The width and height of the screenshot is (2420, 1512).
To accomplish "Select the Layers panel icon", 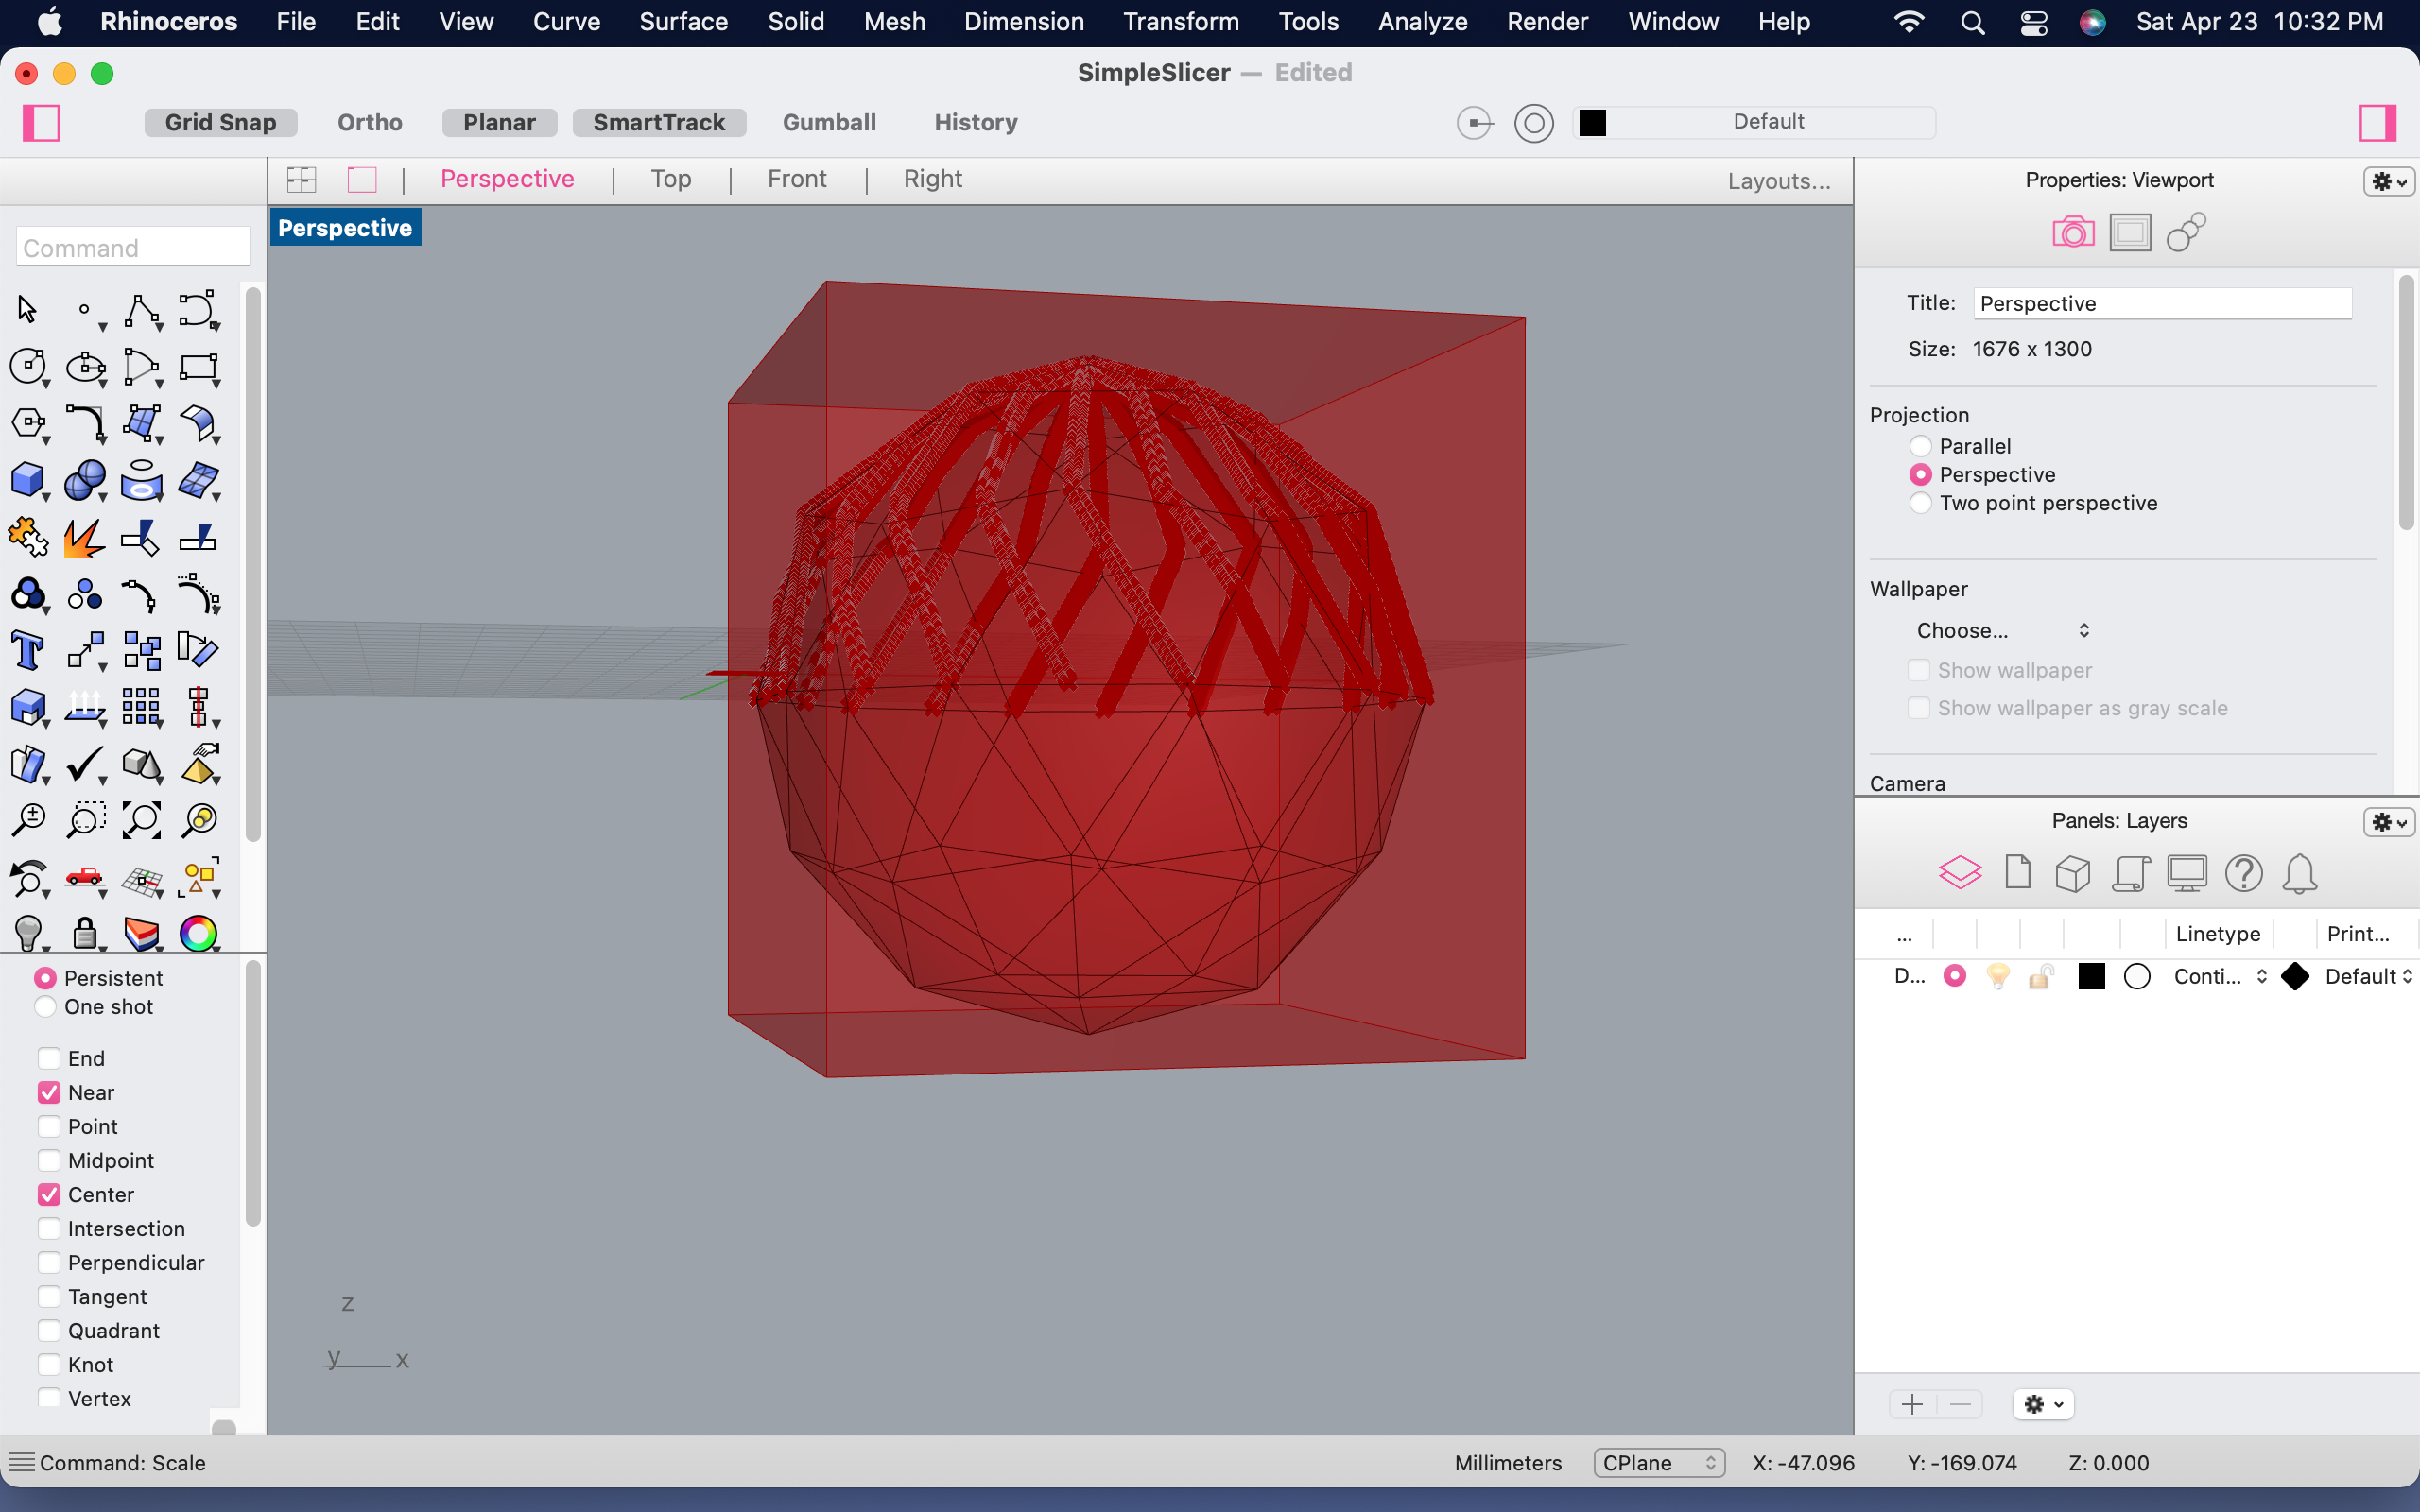I will point(1959,873).
